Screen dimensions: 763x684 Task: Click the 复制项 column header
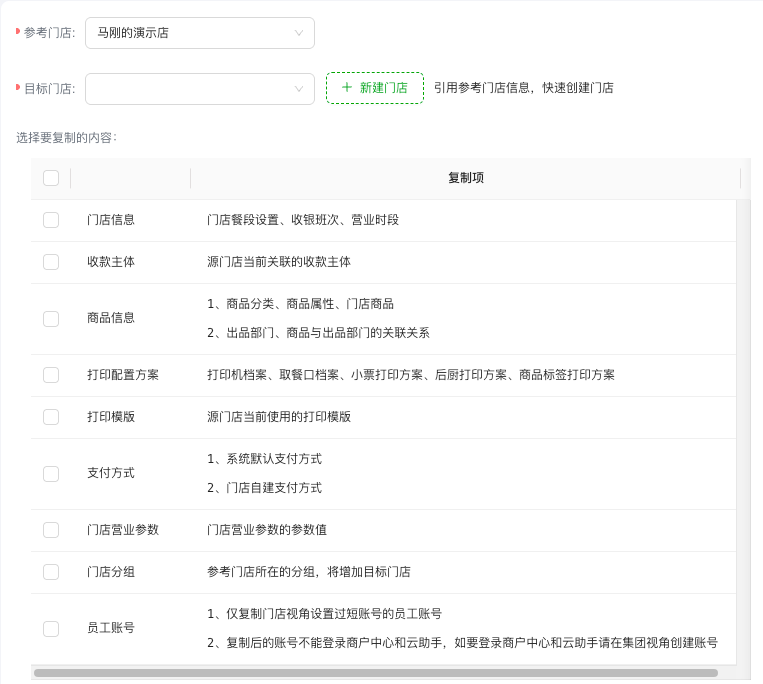[466, 178]
